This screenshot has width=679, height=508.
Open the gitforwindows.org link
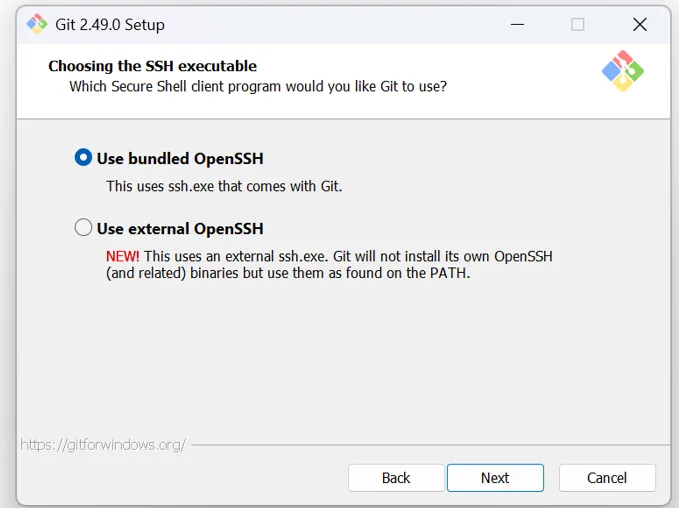103,444
